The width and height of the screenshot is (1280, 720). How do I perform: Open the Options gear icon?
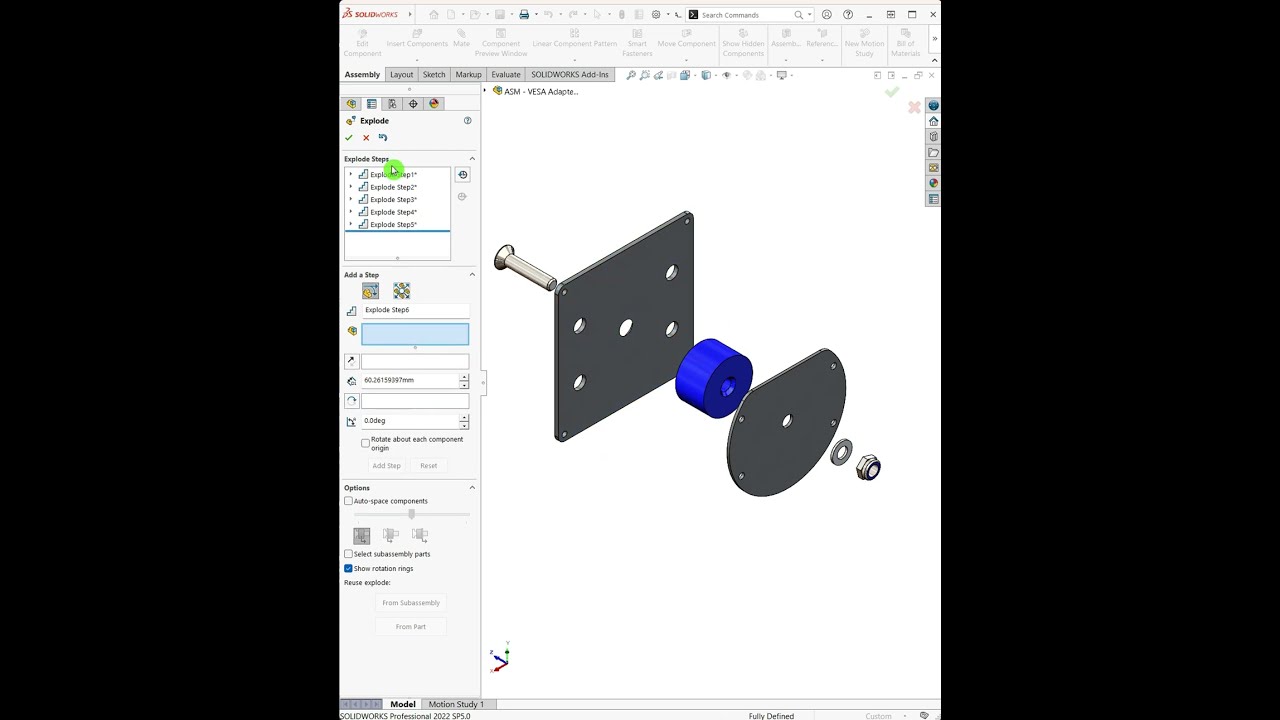(656, 15)
